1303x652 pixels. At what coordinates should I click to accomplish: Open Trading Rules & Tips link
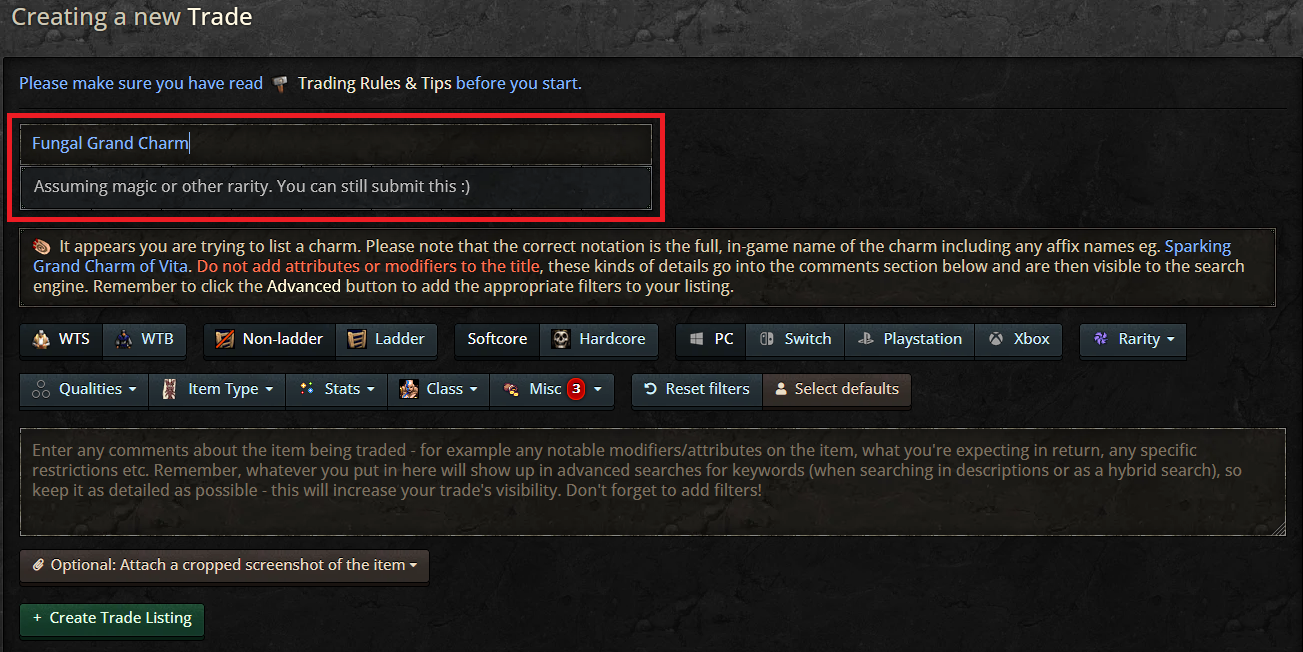click(375, 84)
